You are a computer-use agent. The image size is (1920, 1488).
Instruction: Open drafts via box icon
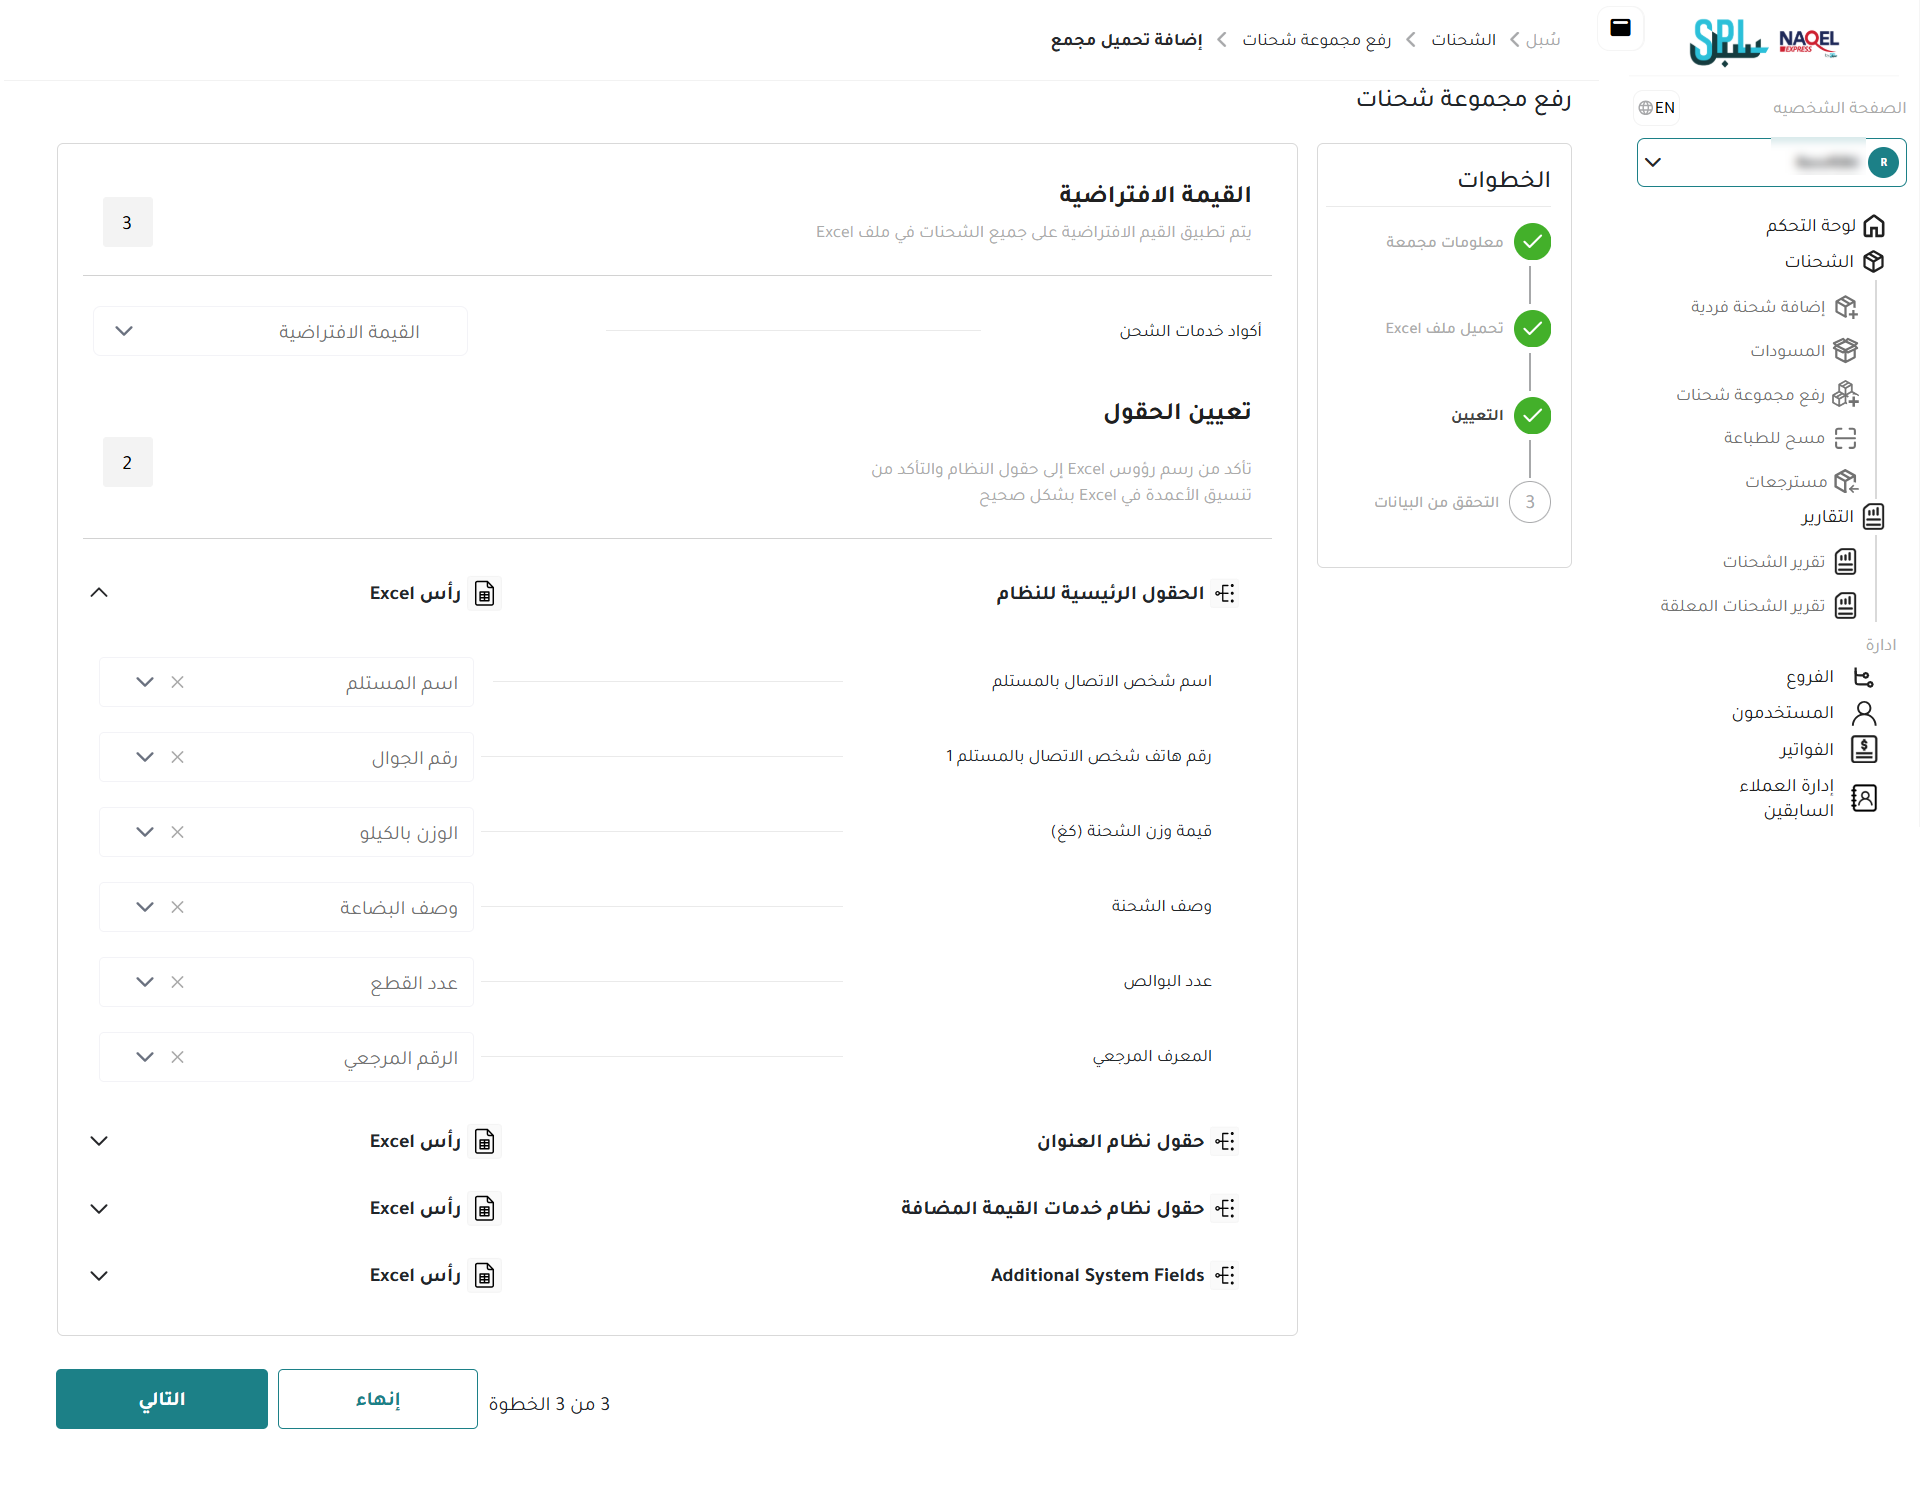point(1846,351)
